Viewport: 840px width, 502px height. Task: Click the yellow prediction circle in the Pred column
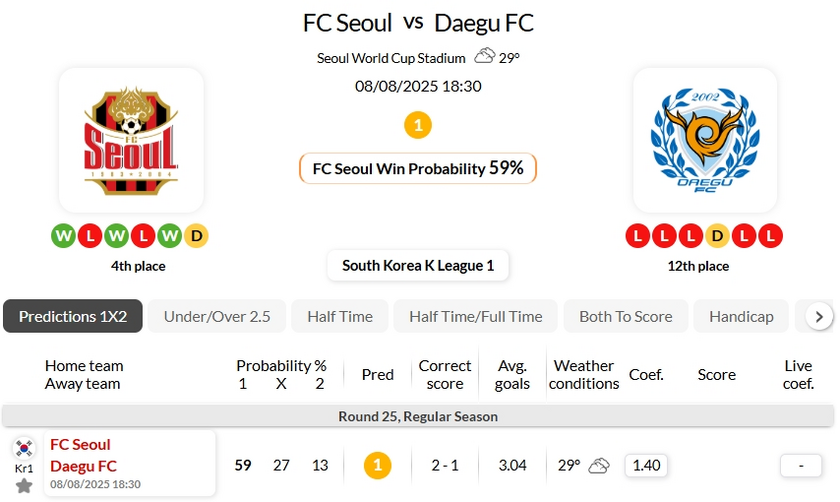377,465
